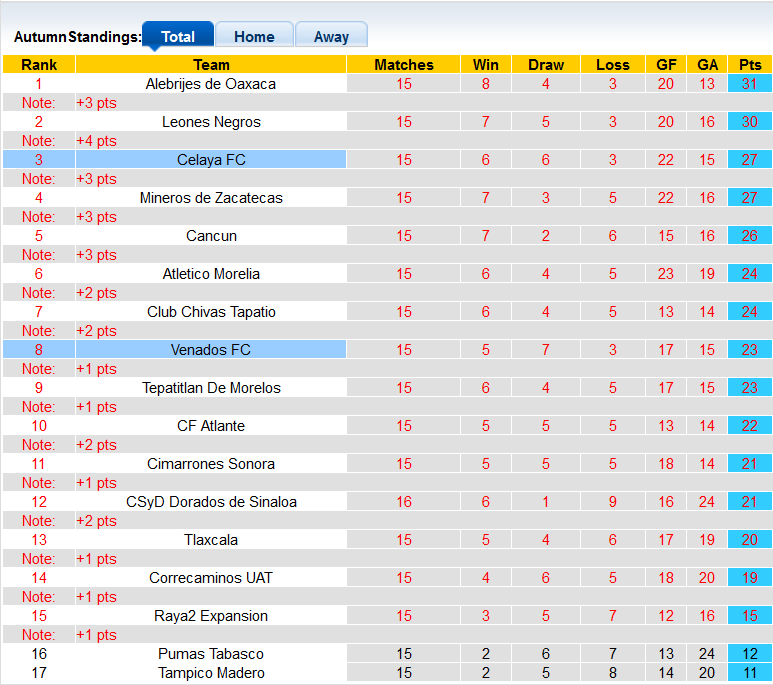Click the CF Atlante team link

coord(211,426)
